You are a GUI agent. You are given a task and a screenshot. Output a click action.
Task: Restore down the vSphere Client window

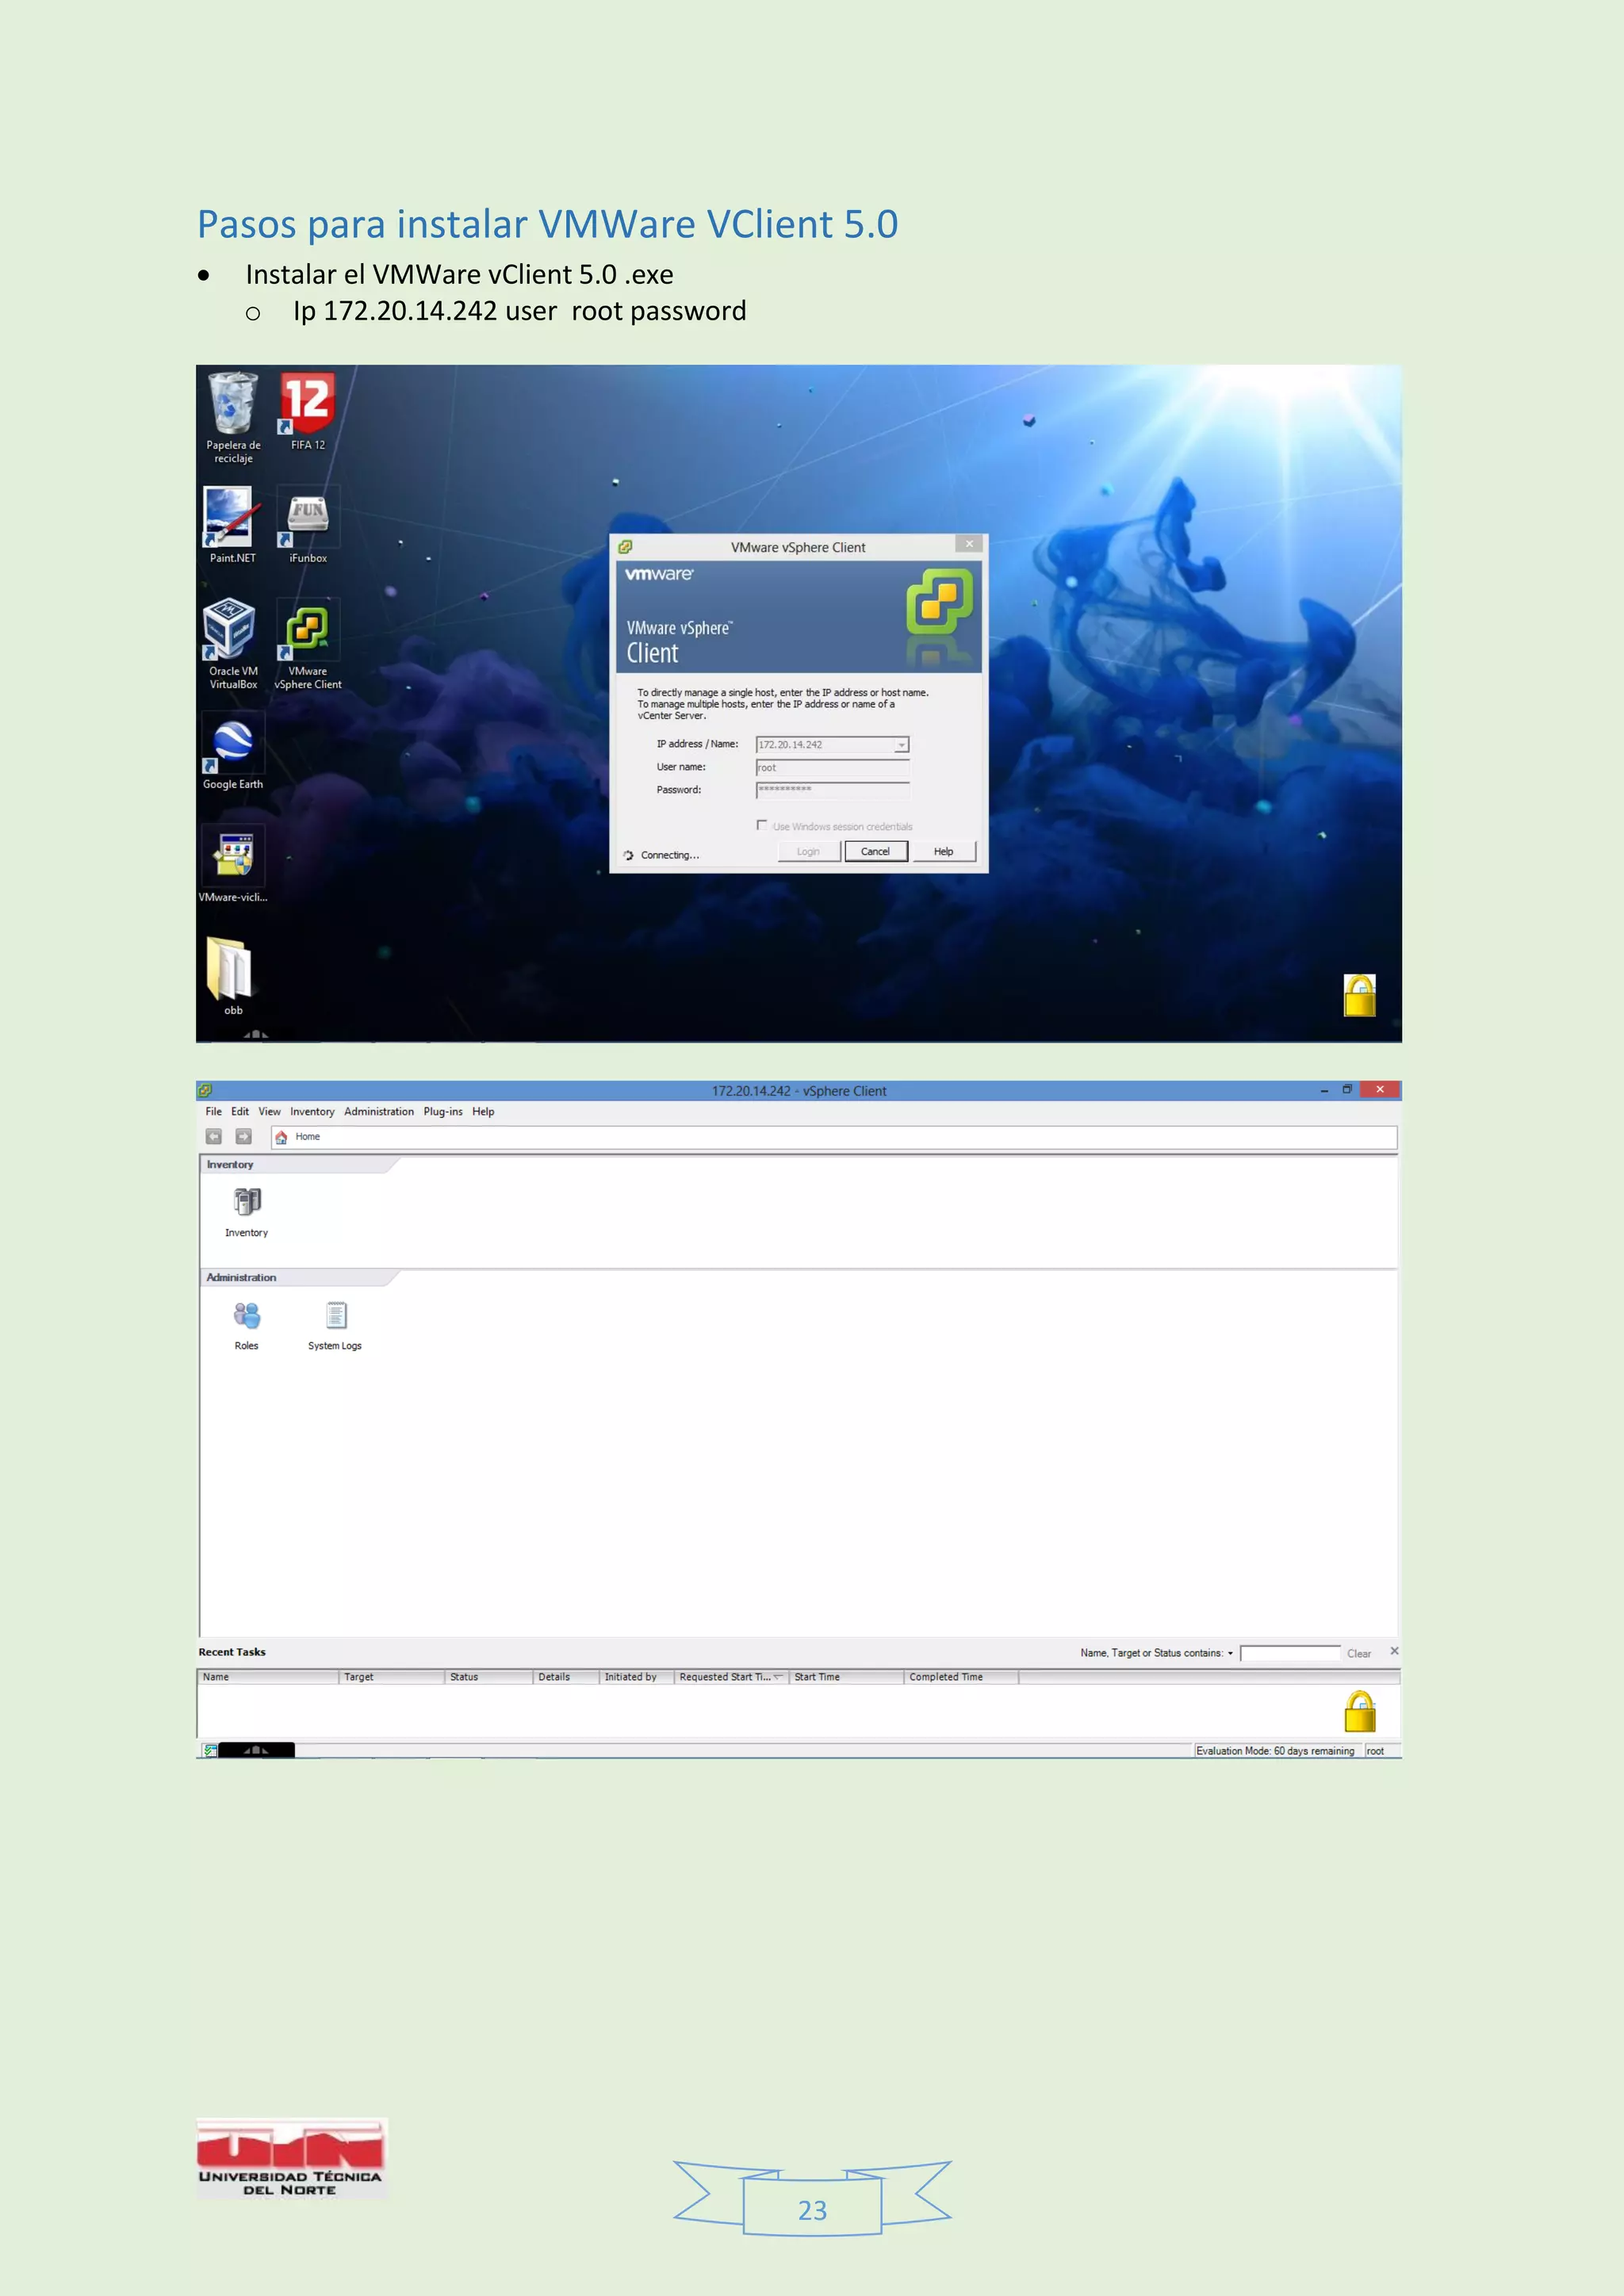tap(1347, 1090)
